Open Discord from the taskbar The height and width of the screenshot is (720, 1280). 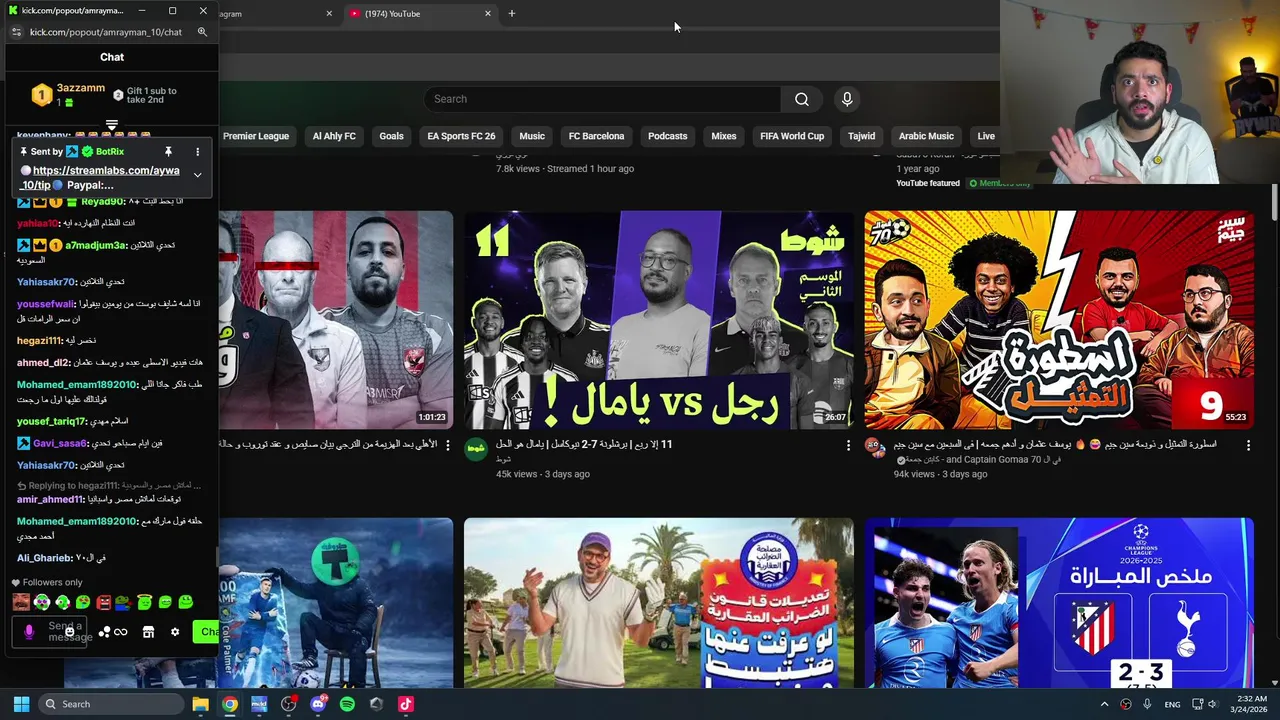point(318,704)
